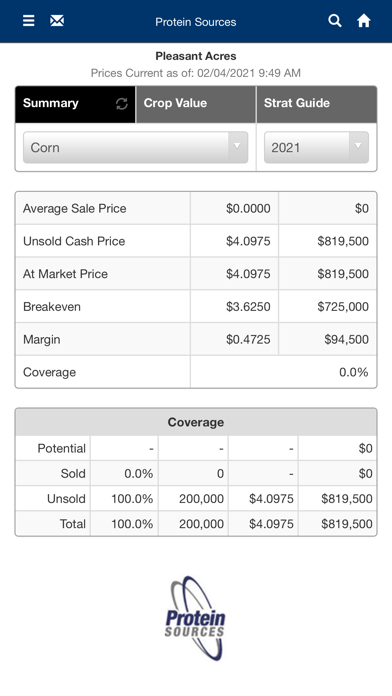The width and height of the screenshot is (392, 696).
Task: Go to home via house icon
Action: click(364, 21)
